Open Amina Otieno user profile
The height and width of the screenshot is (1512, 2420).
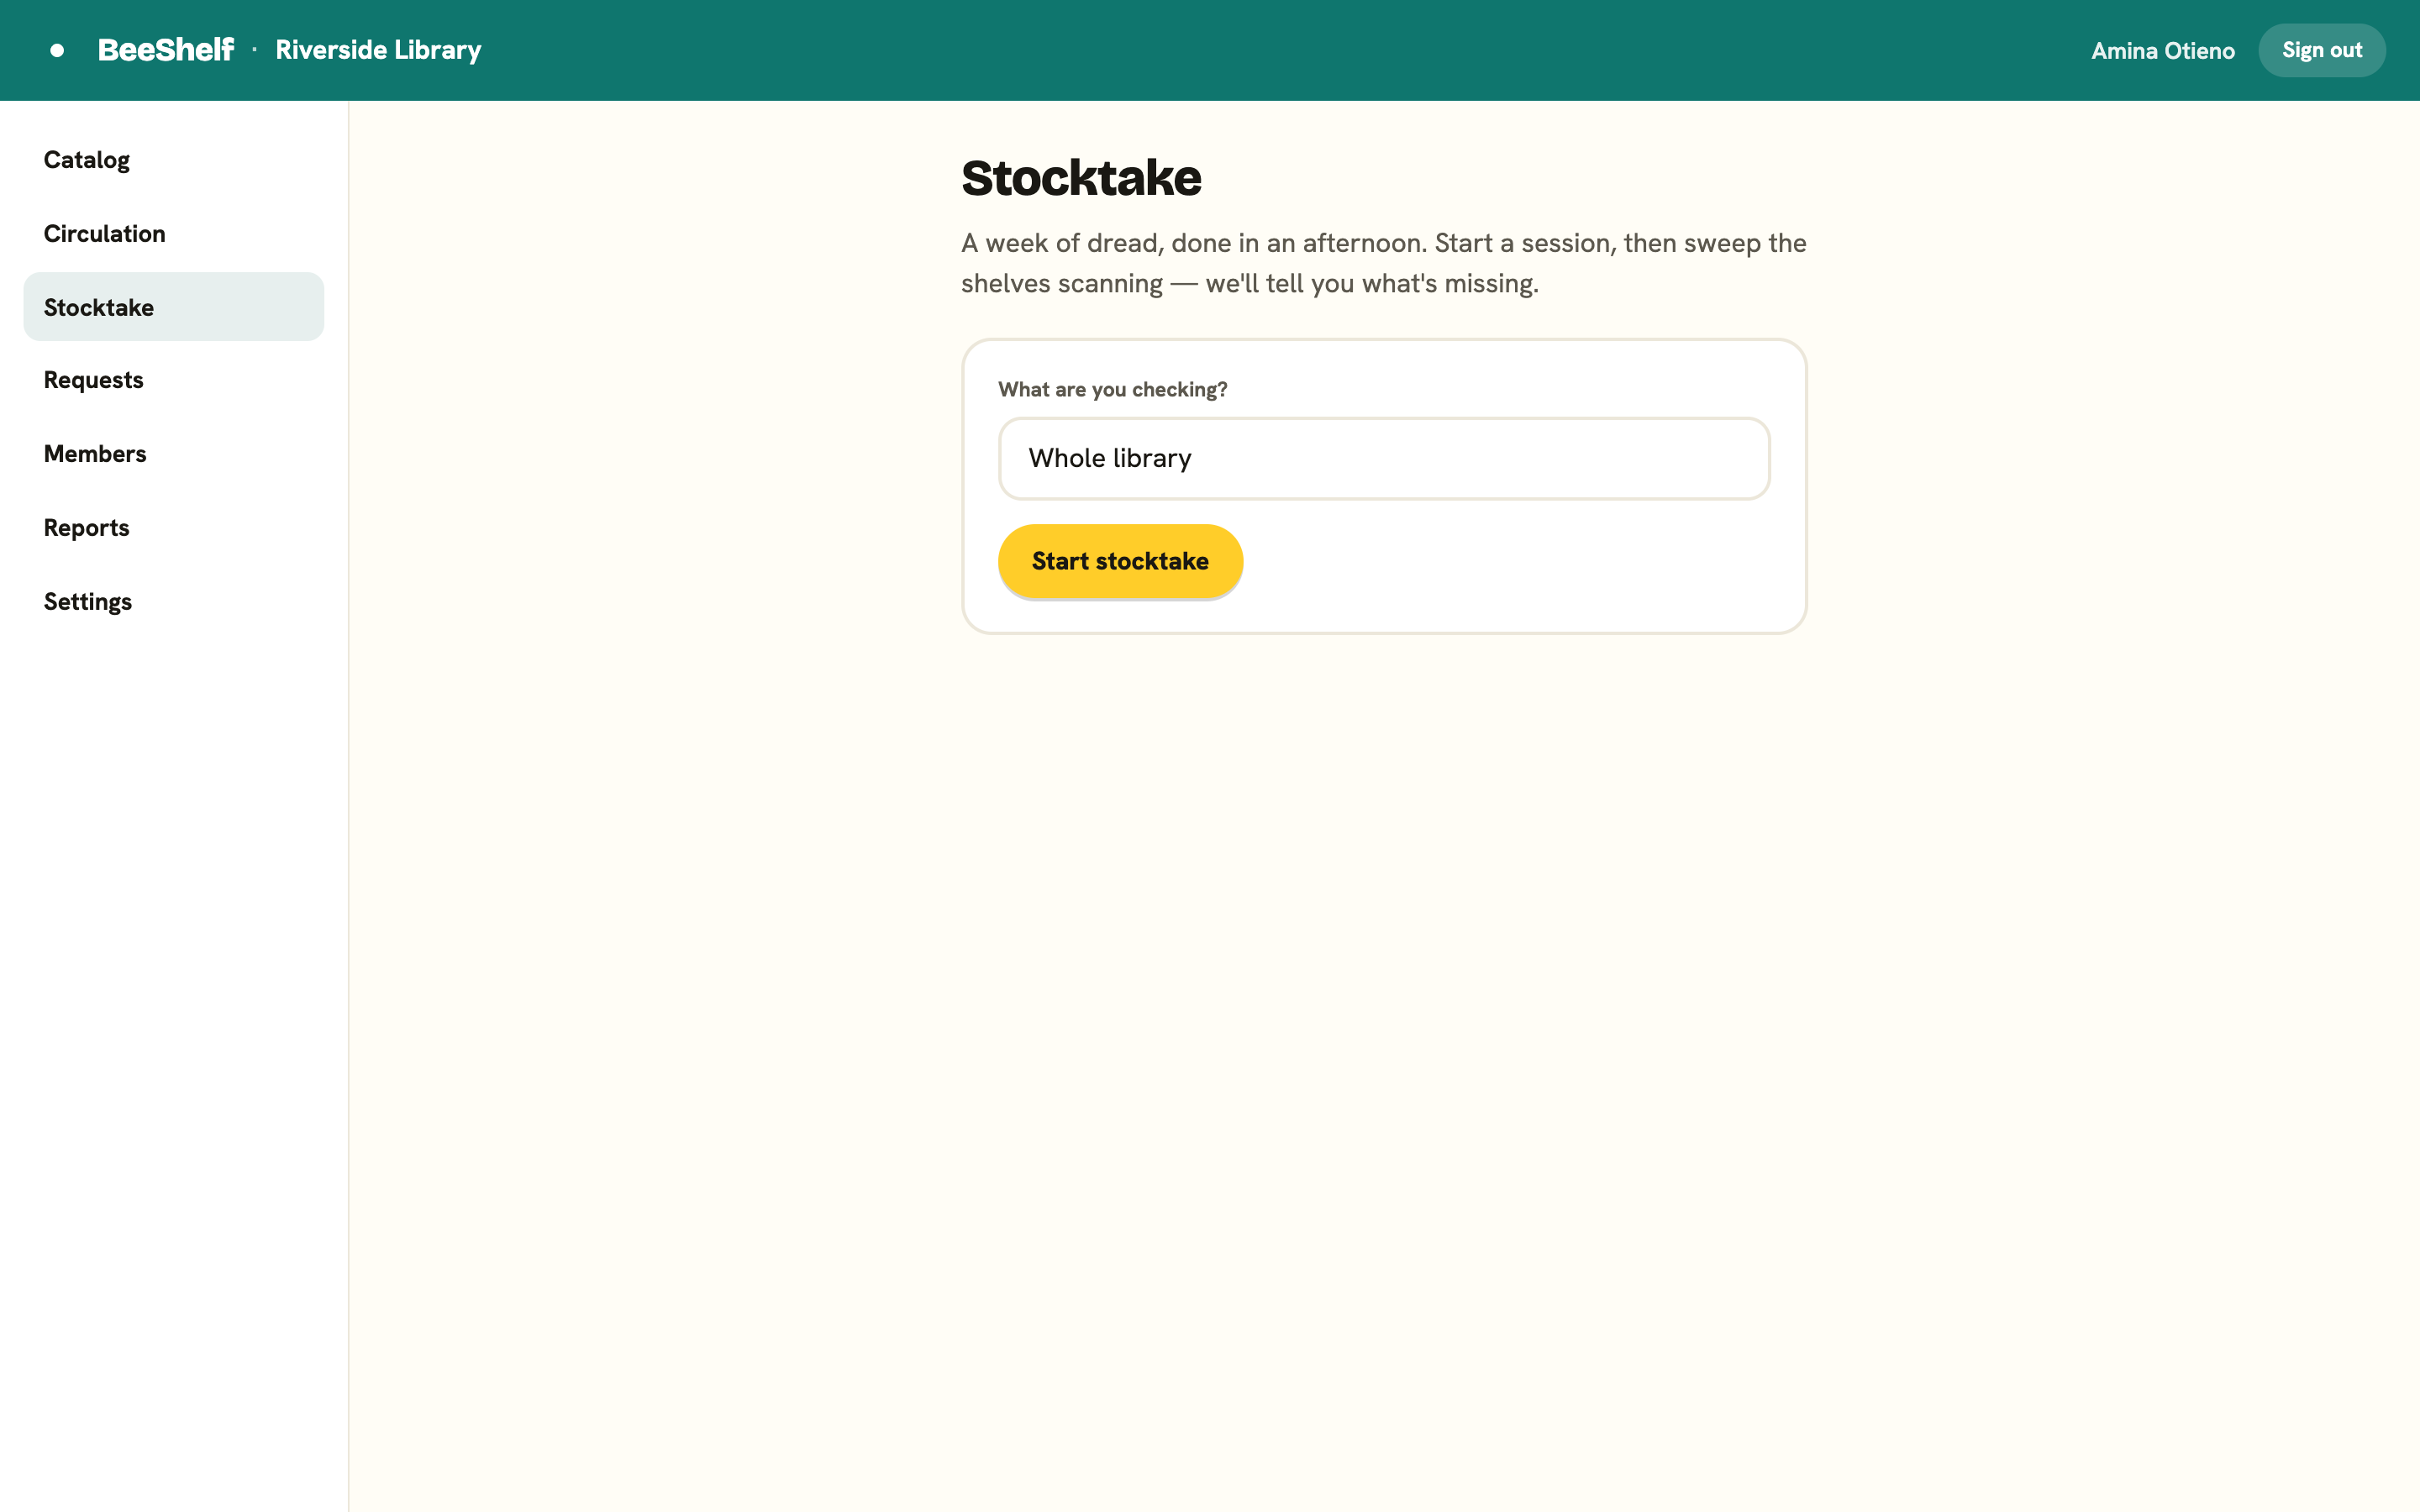pos(2162,51)
